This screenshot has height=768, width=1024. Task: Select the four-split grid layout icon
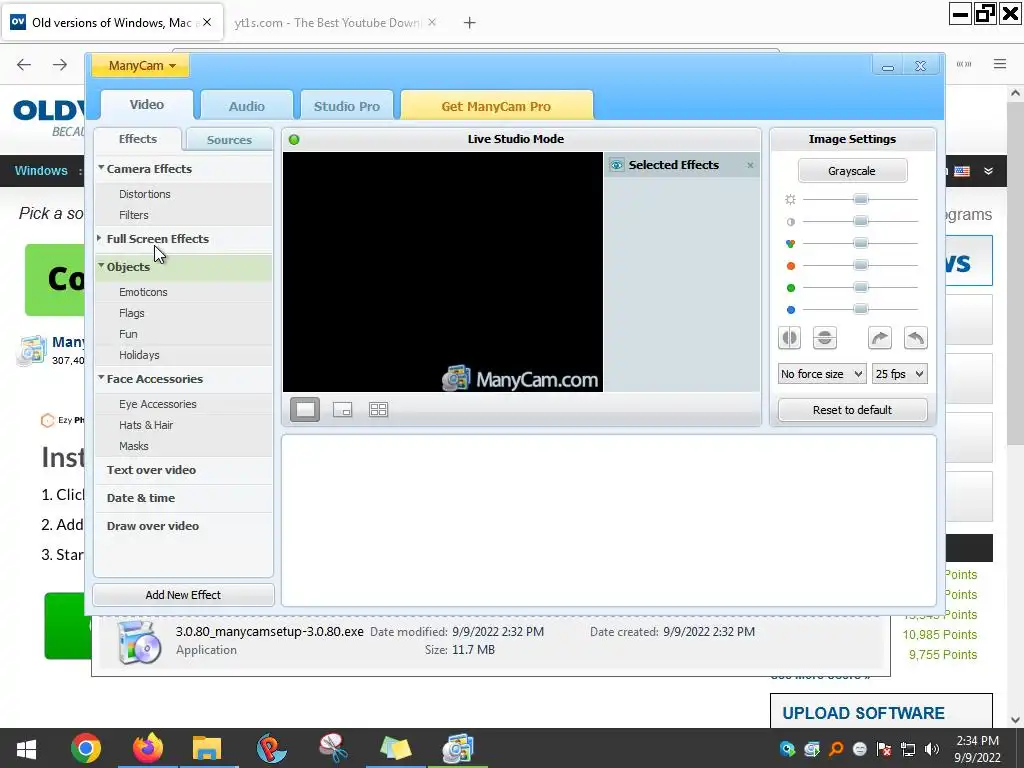point(378,409)
